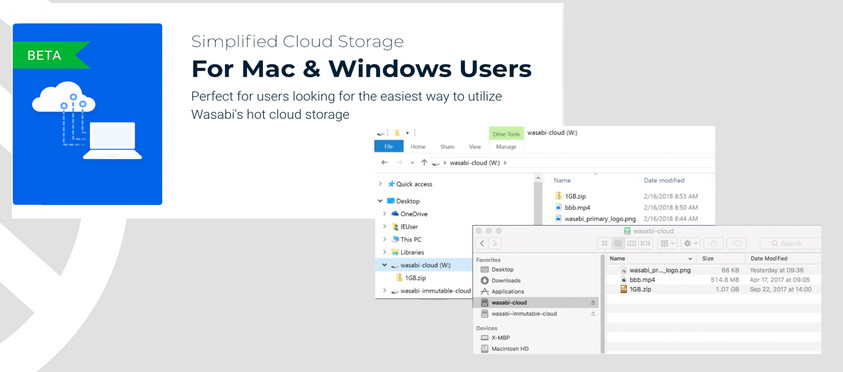Select bbb.mp4 in Explorer file list
The image size is (843, 372).
[x=577, y=207]
